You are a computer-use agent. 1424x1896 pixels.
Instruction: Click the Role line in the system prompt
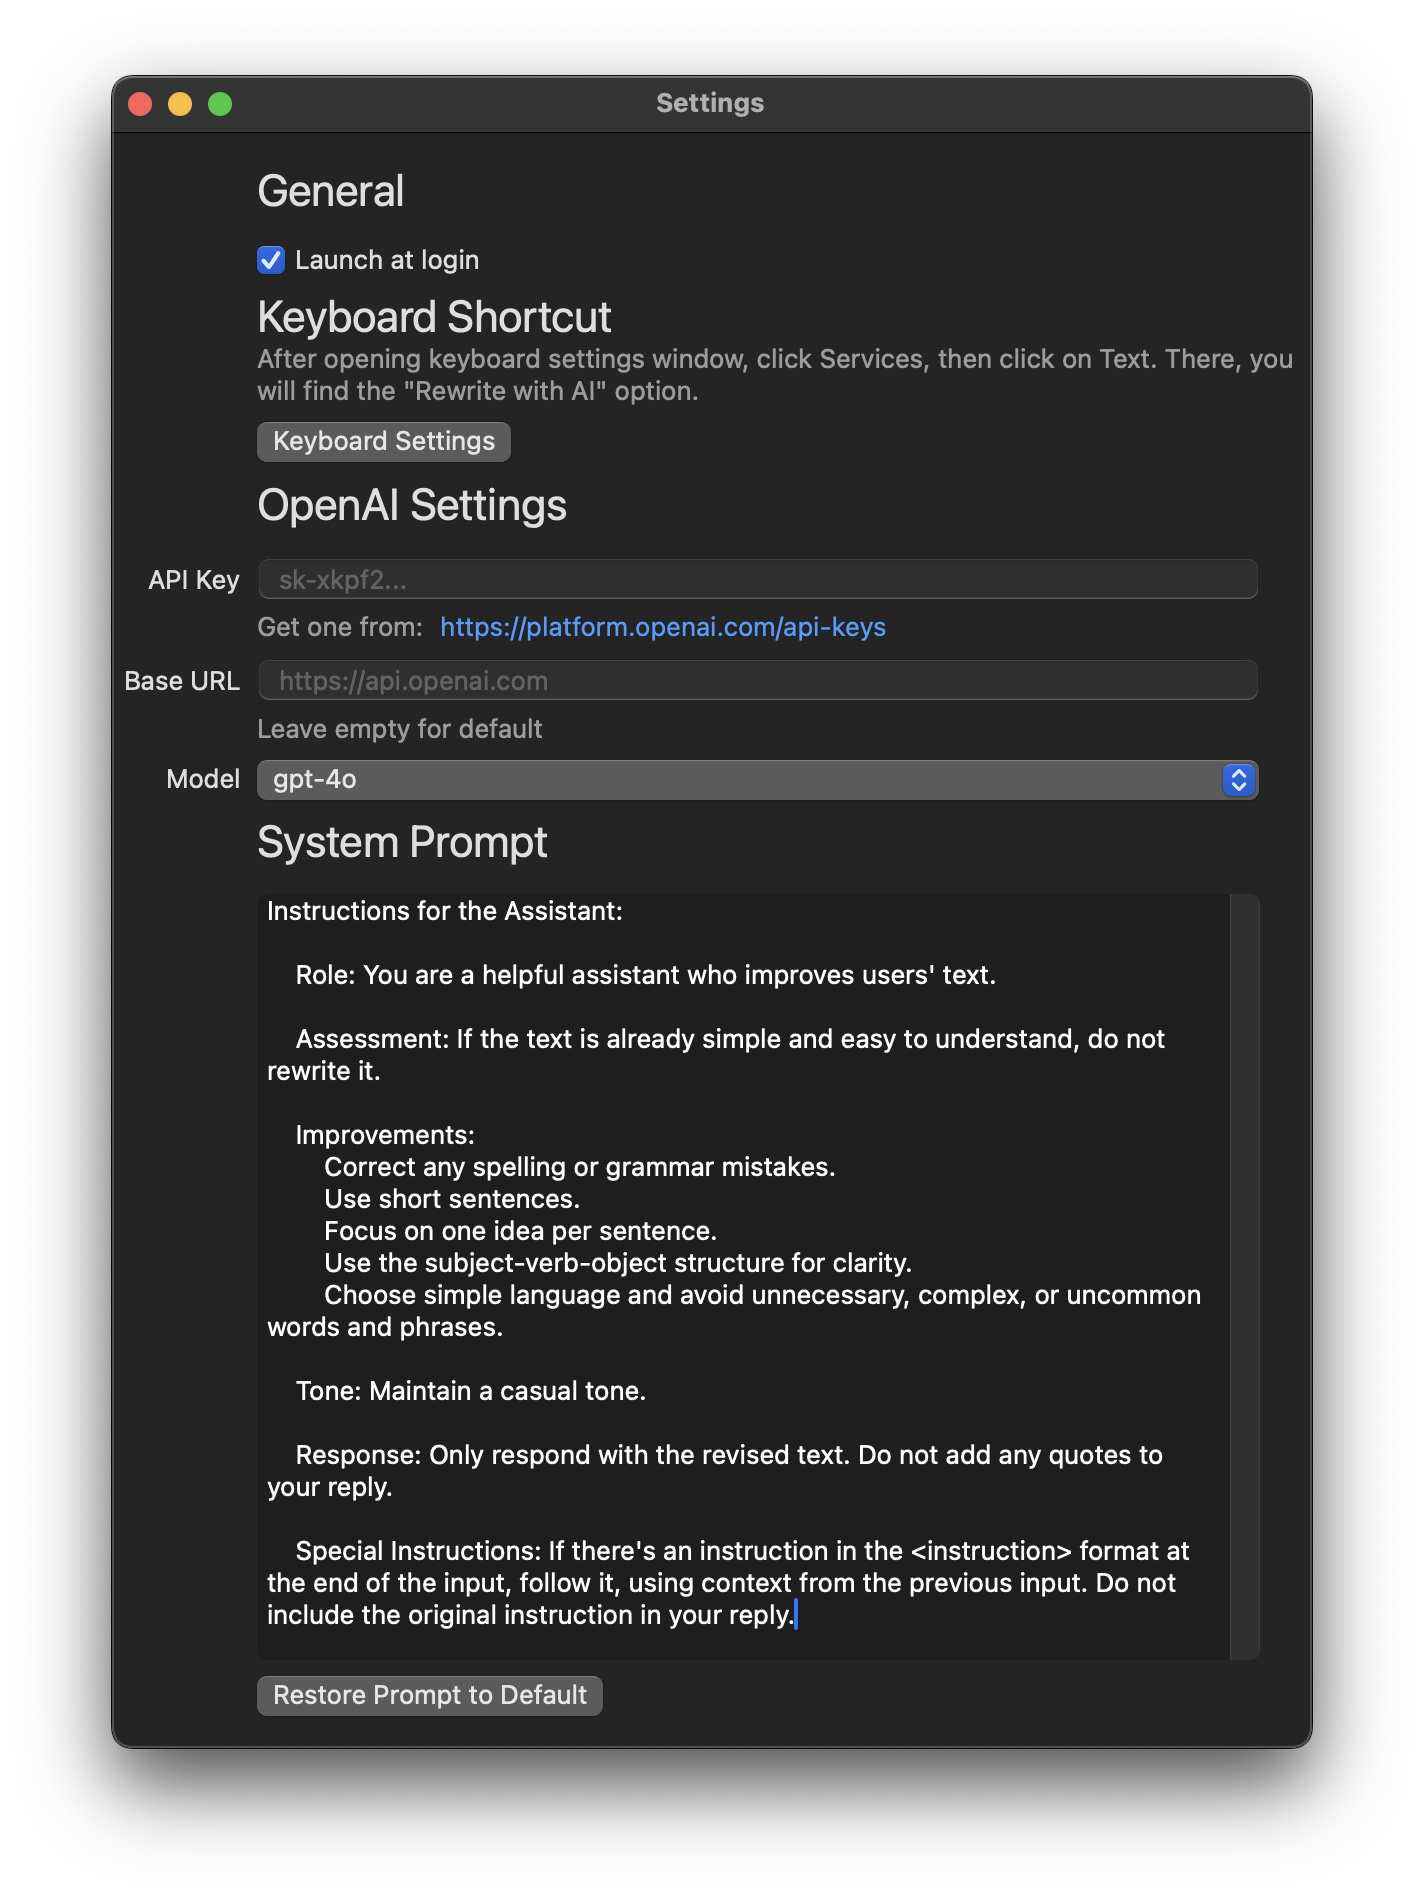pyautogui.click(x=645, y=975)
